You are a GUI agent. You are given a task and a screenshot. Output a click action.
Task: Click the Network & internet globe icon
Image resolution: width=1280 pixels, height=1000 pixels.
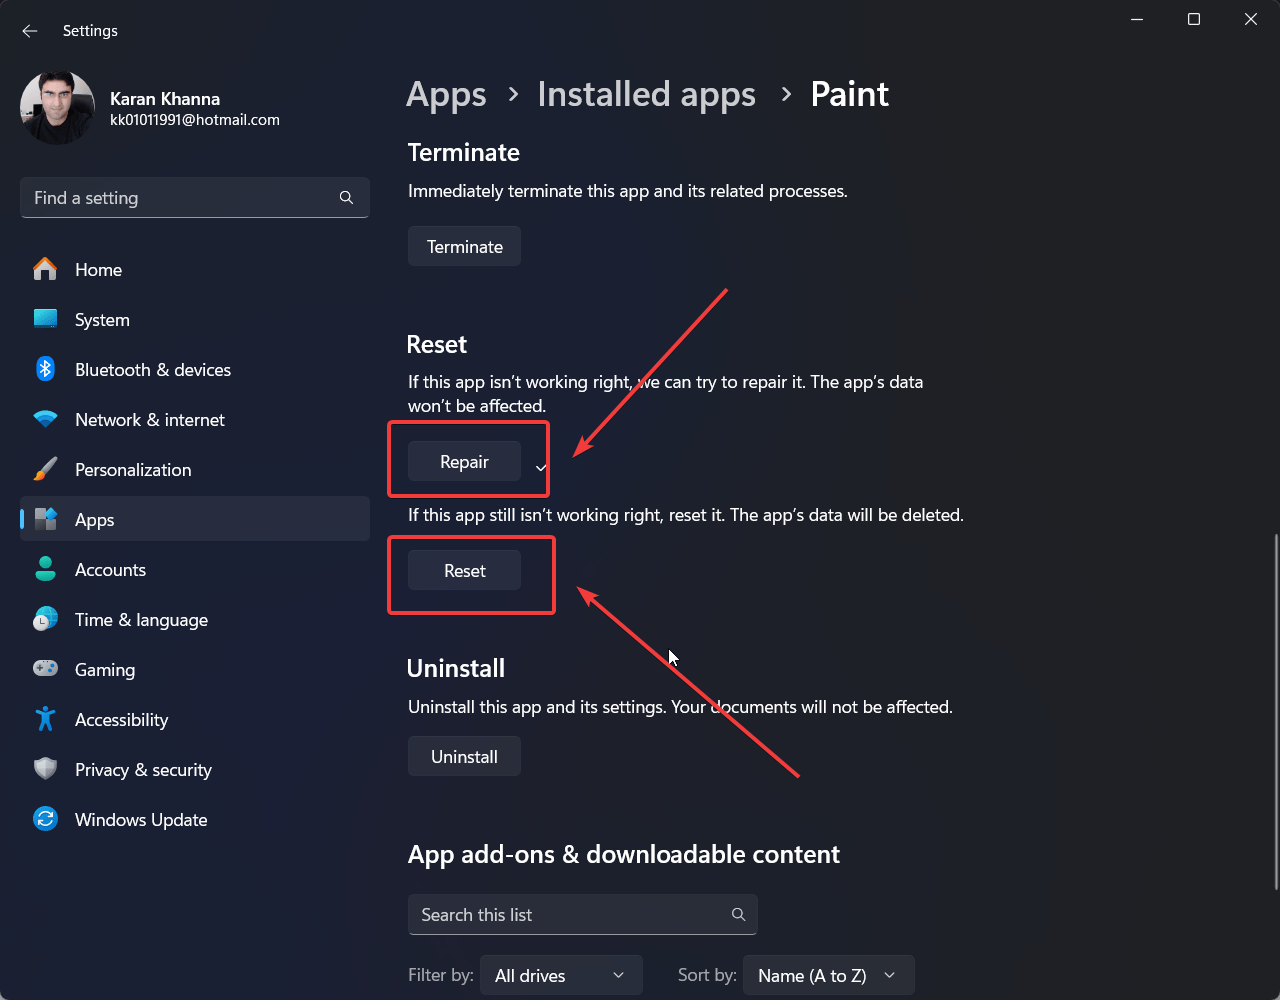(x=45, y=419)
